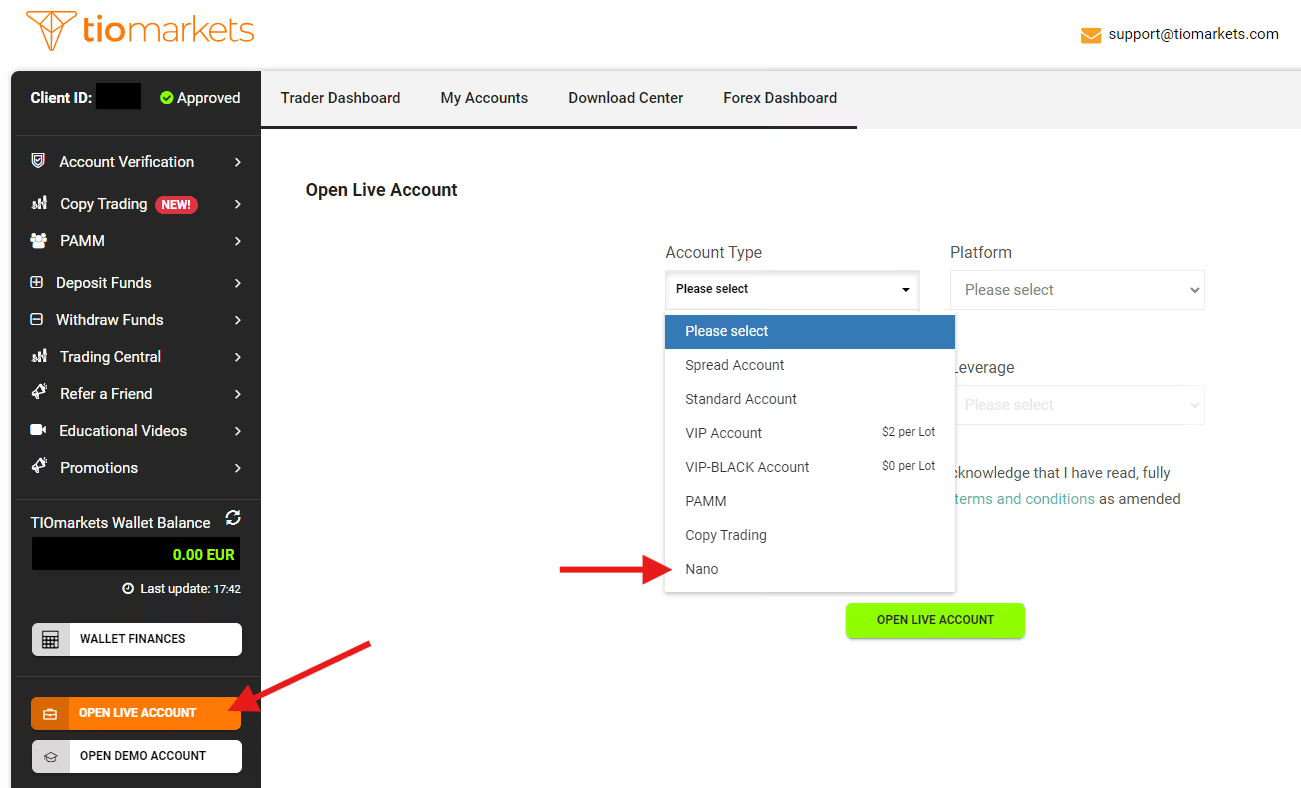
Task: Open the terms and conditions link
Action: pyautogui.click(x=1023, y=497)
